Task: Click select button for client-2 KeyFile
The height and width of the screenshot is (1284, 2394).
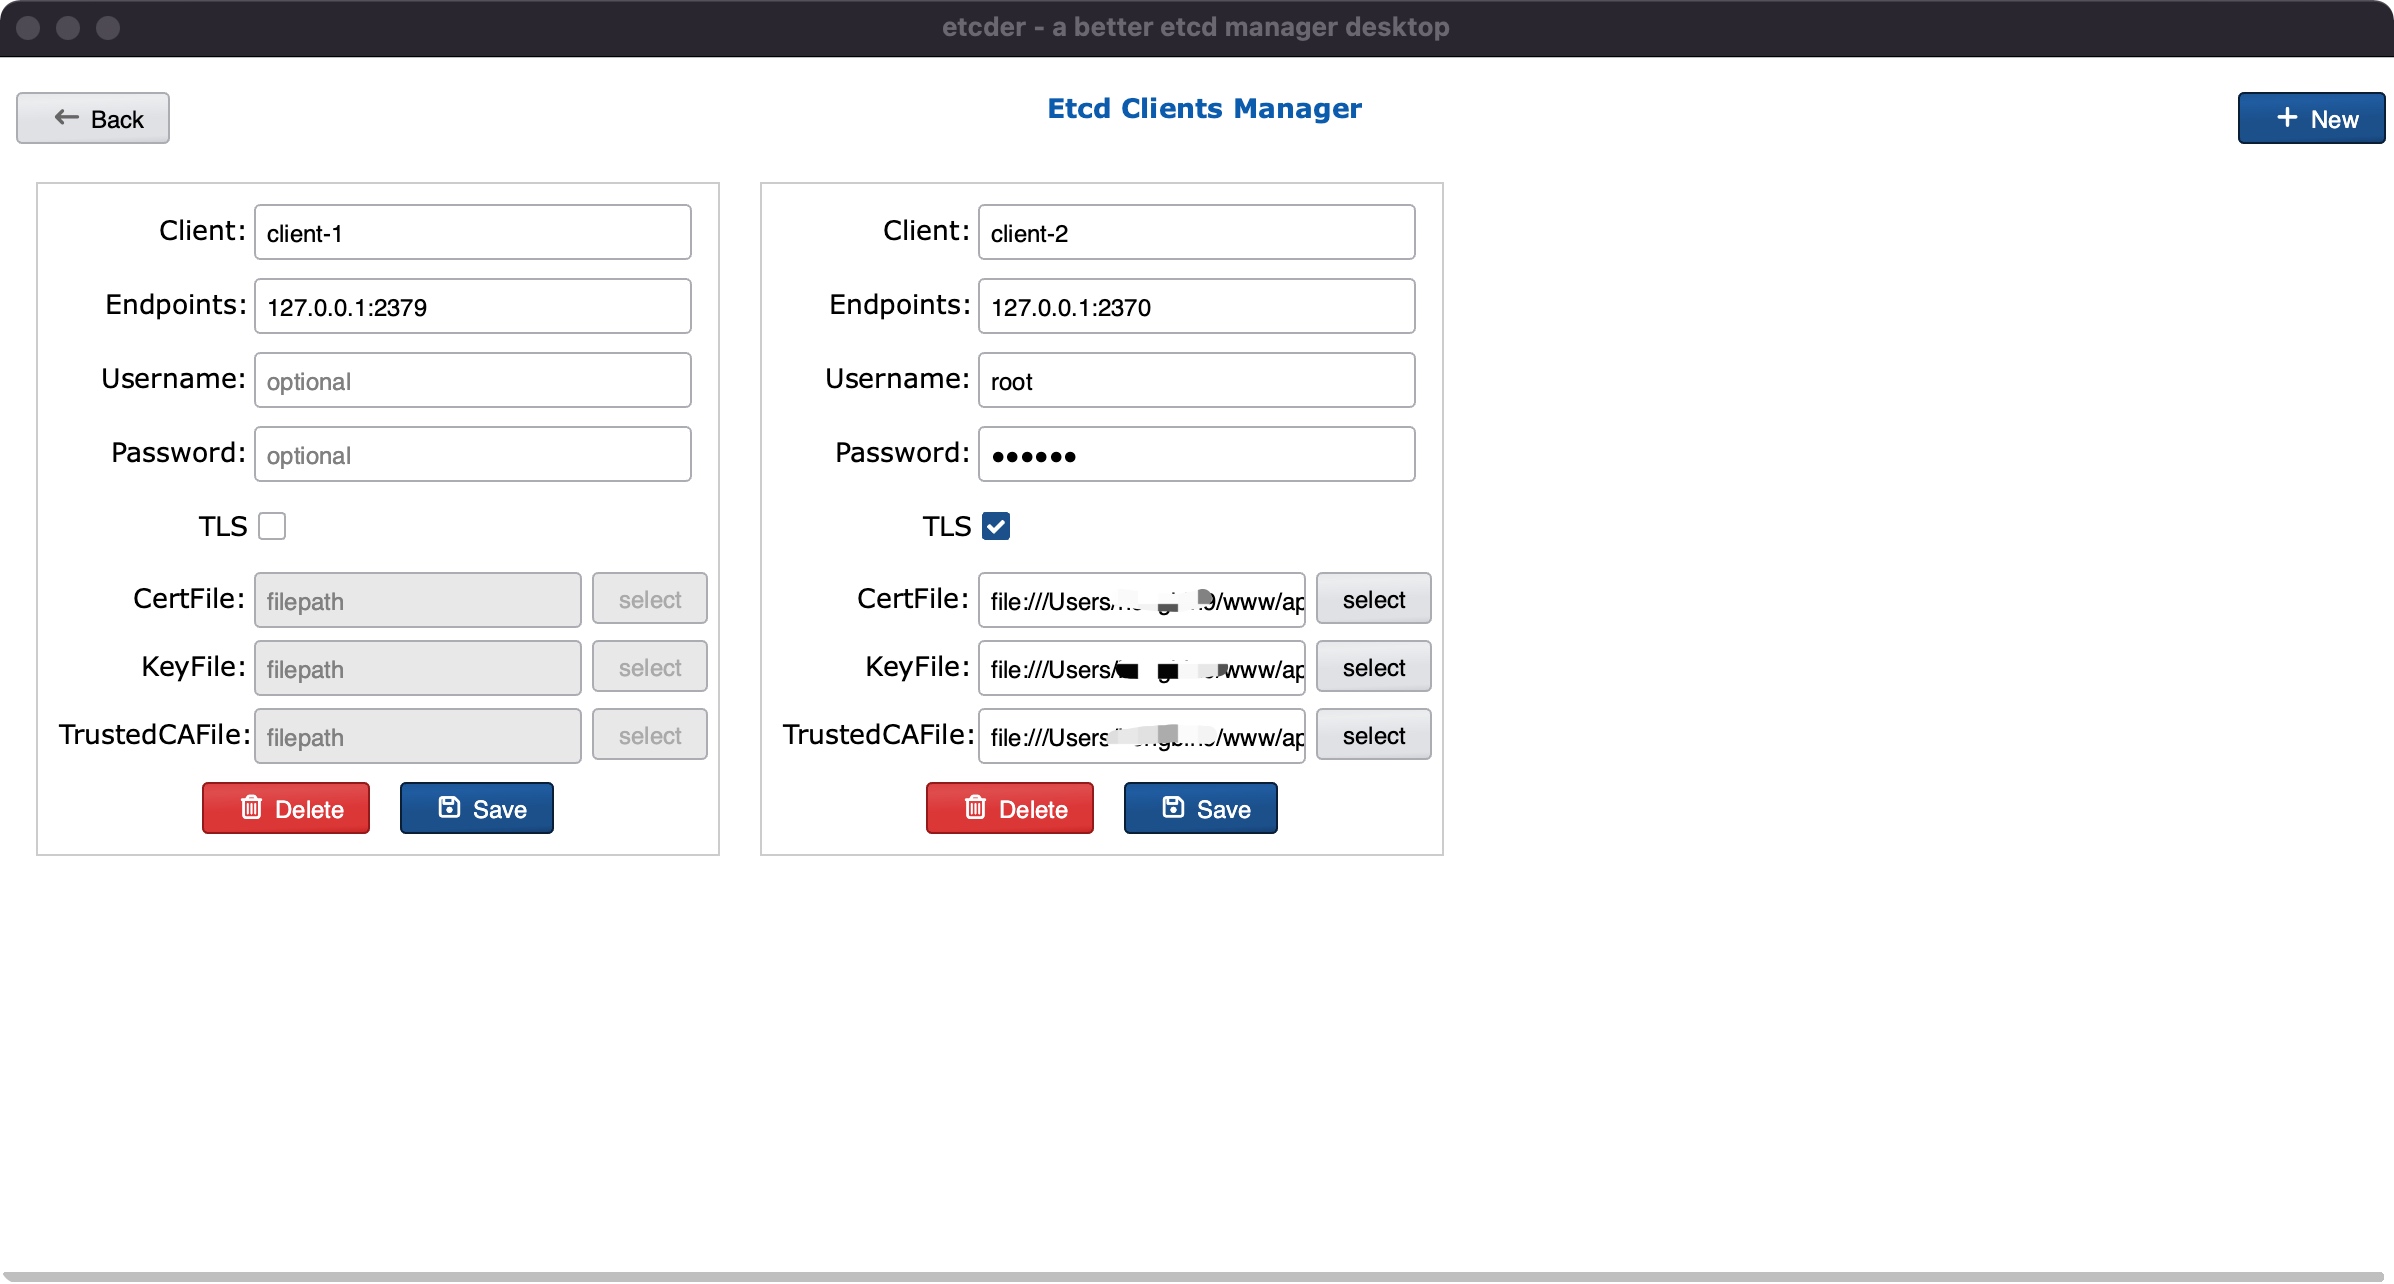Action: pos(1373,667)
